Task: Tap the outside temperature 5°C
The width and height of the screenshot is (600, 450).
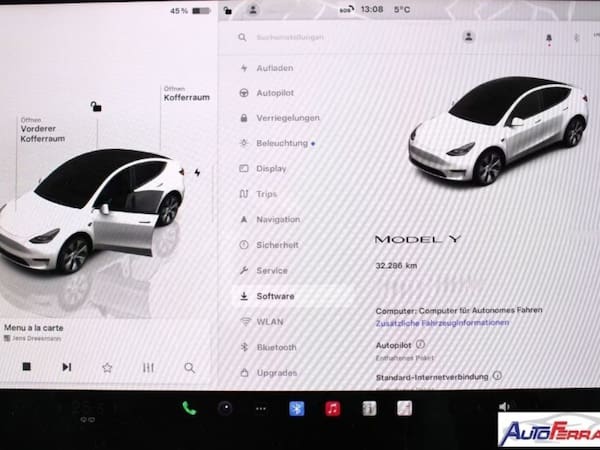Action: click(402, 10)
